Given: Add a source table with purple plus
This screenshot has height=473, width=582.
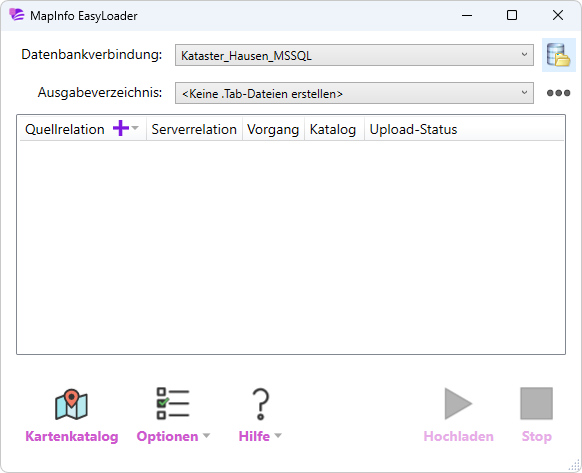Looking at the screenshot, I should click(x=121, y=128).
